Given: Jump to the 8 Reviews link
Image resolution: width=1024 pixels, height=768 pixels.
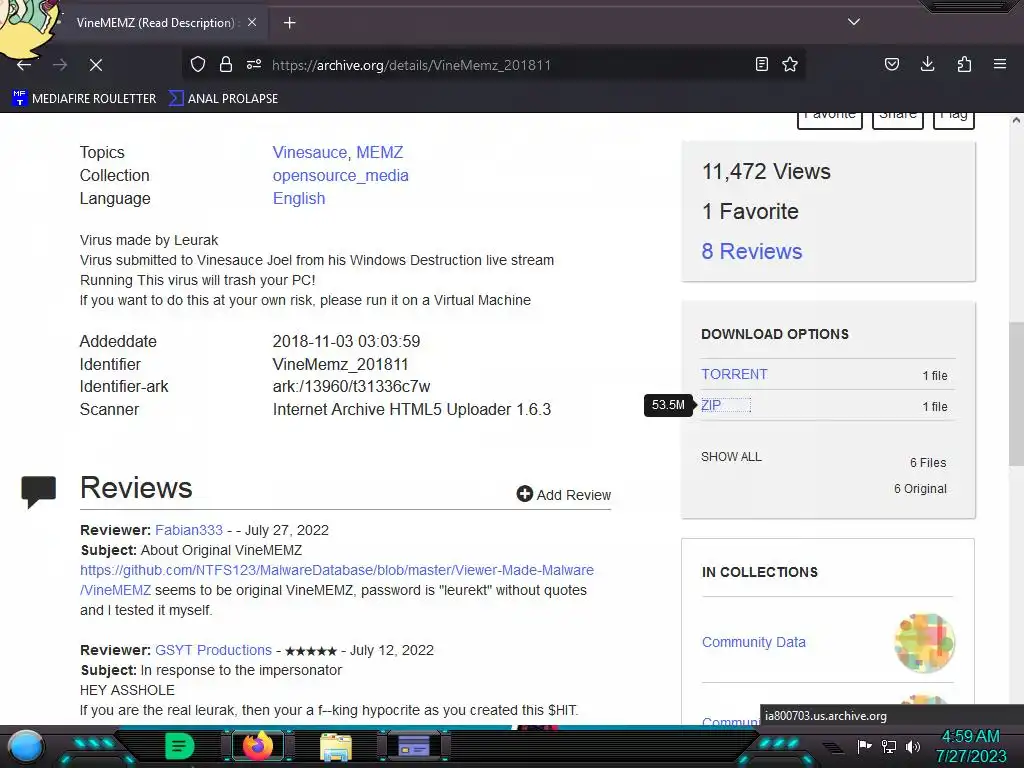Looking at the screenshot, I should pos(752,251).
